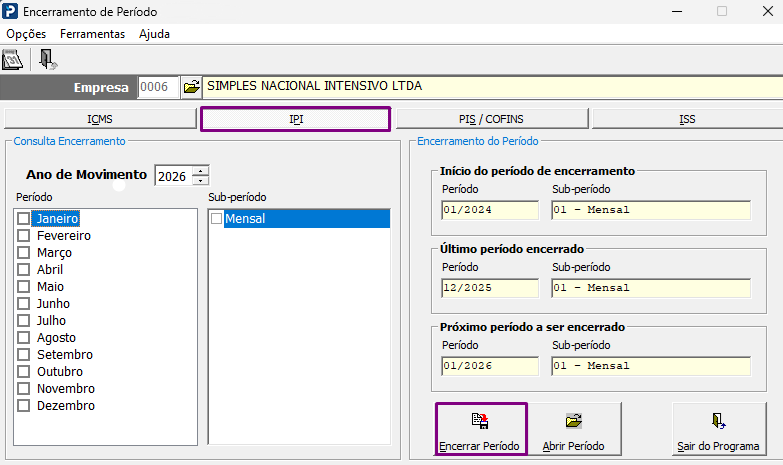This screenshot has height=465, width=783.
Task: Minimize the Encerramento de Período window
Action: pyautogui.click(x=677, y=11)
